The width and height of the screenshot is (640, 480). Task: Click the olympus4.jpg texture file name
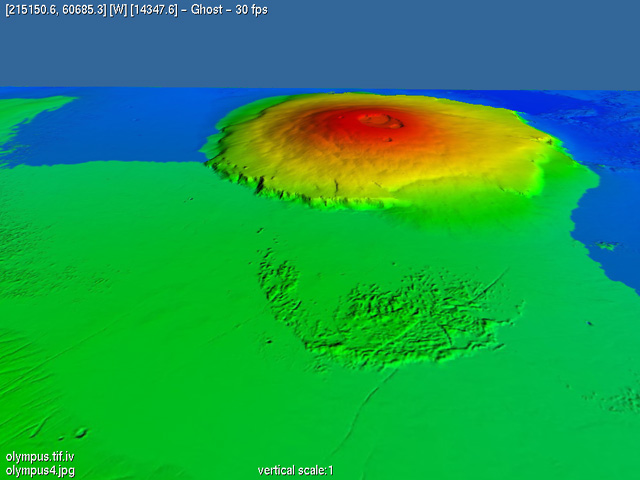tap(40, 470)
